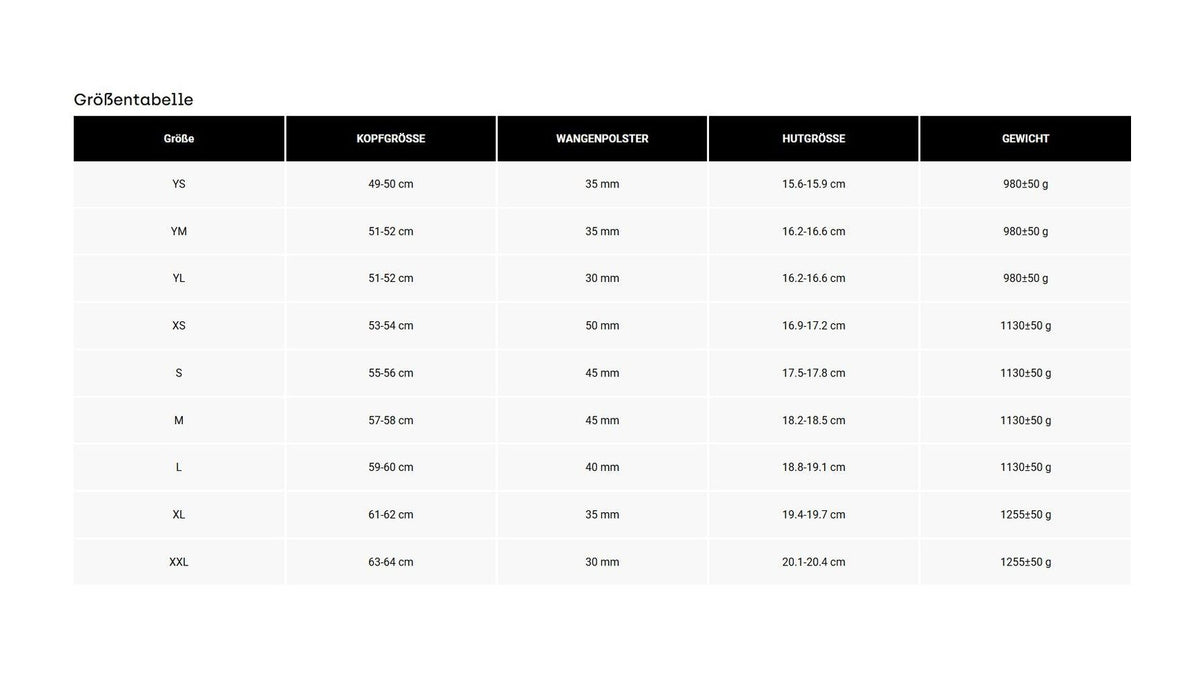Screen dimensions: 1200x675
Task: Select the 19.4-19.7 cm hat size cell
Action: click(814, 515)
